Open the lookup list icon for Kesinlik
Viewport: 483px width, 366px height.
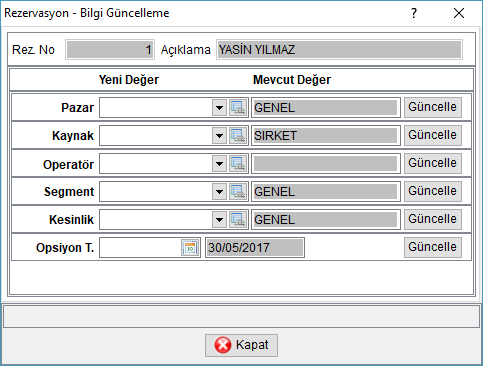238,220
